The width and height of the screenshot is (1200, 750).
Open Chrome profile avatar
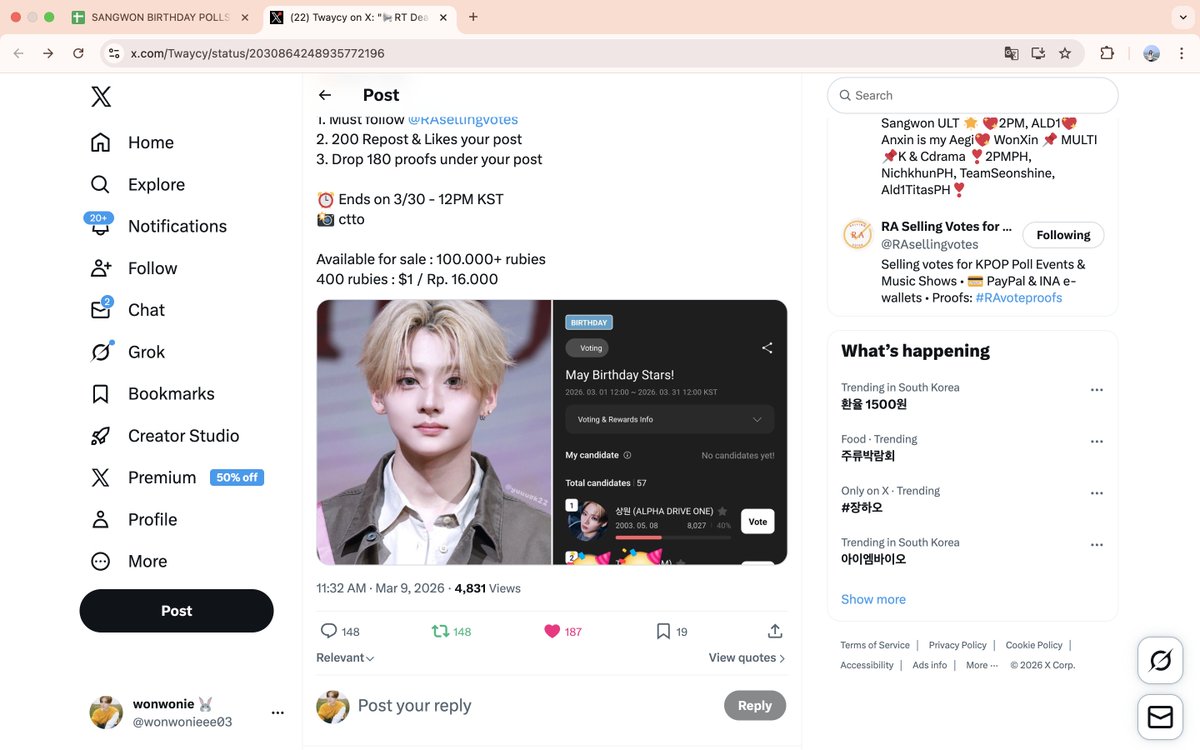click(1151, 53)
